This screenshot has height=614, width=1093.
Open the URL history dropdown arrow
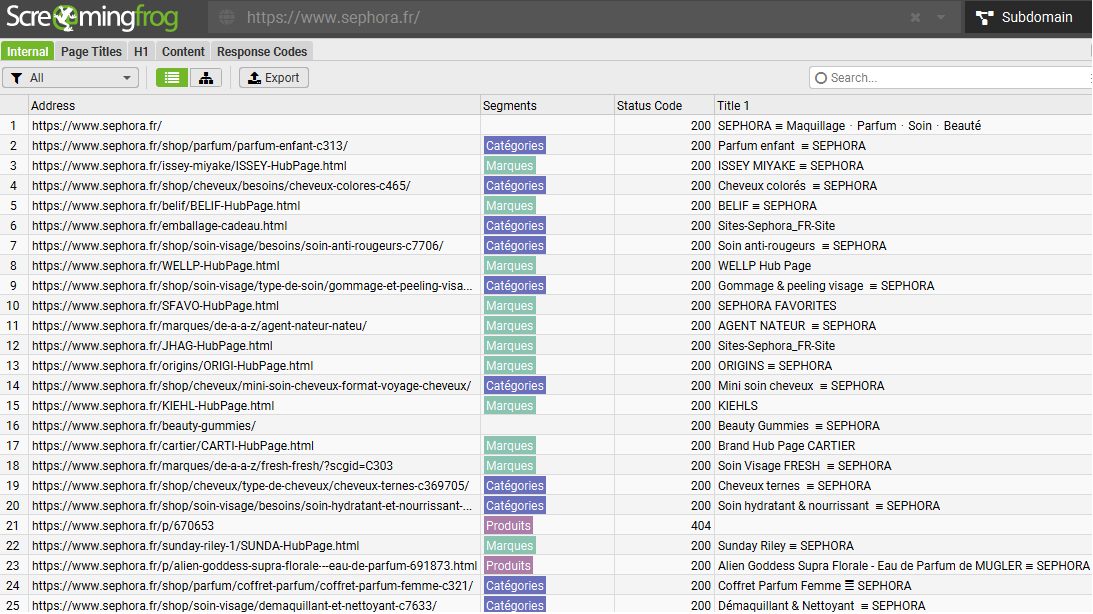click(941, 18)
